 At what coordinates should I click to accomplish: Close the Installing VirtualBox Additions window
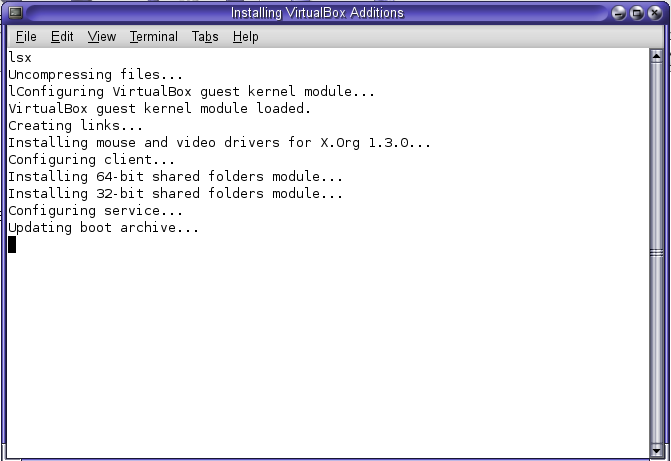(655, 13)
